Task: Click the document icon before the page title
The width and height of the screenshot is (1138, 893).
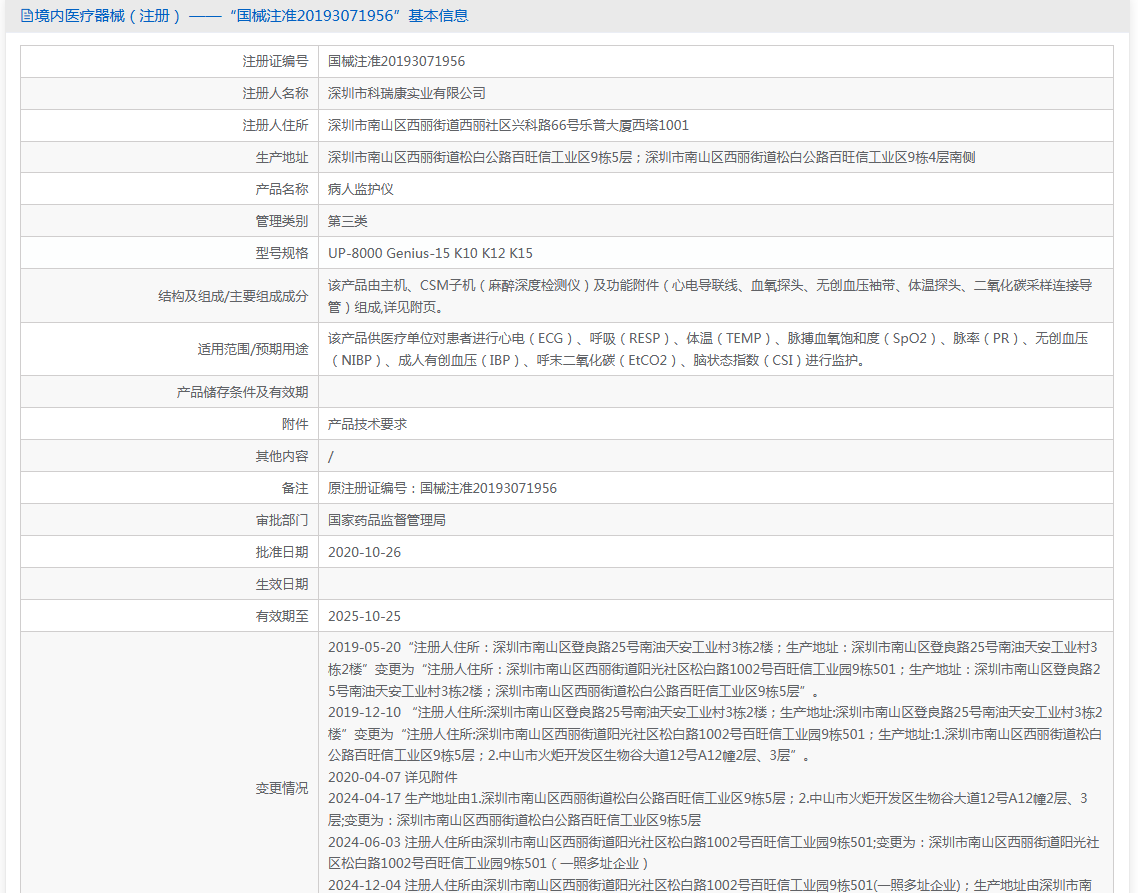Action: click(27, 16)
